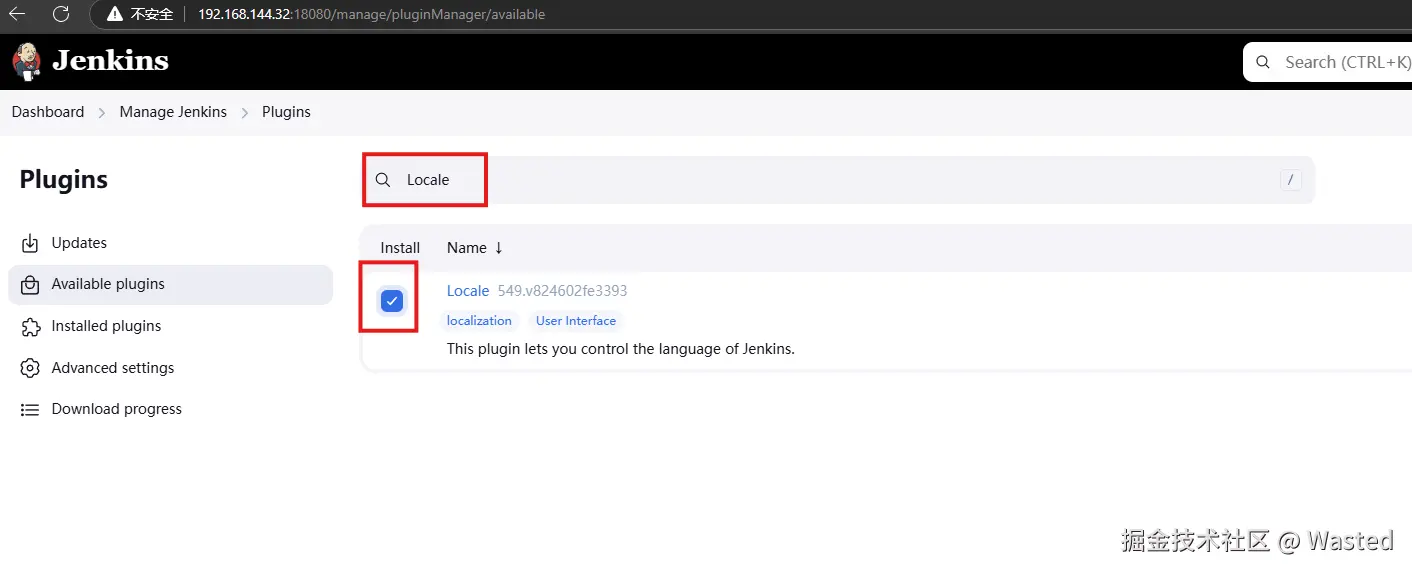Screen dimensions: 1412x572
Task: Open the Locale plugin link
Action: point(468,291)
